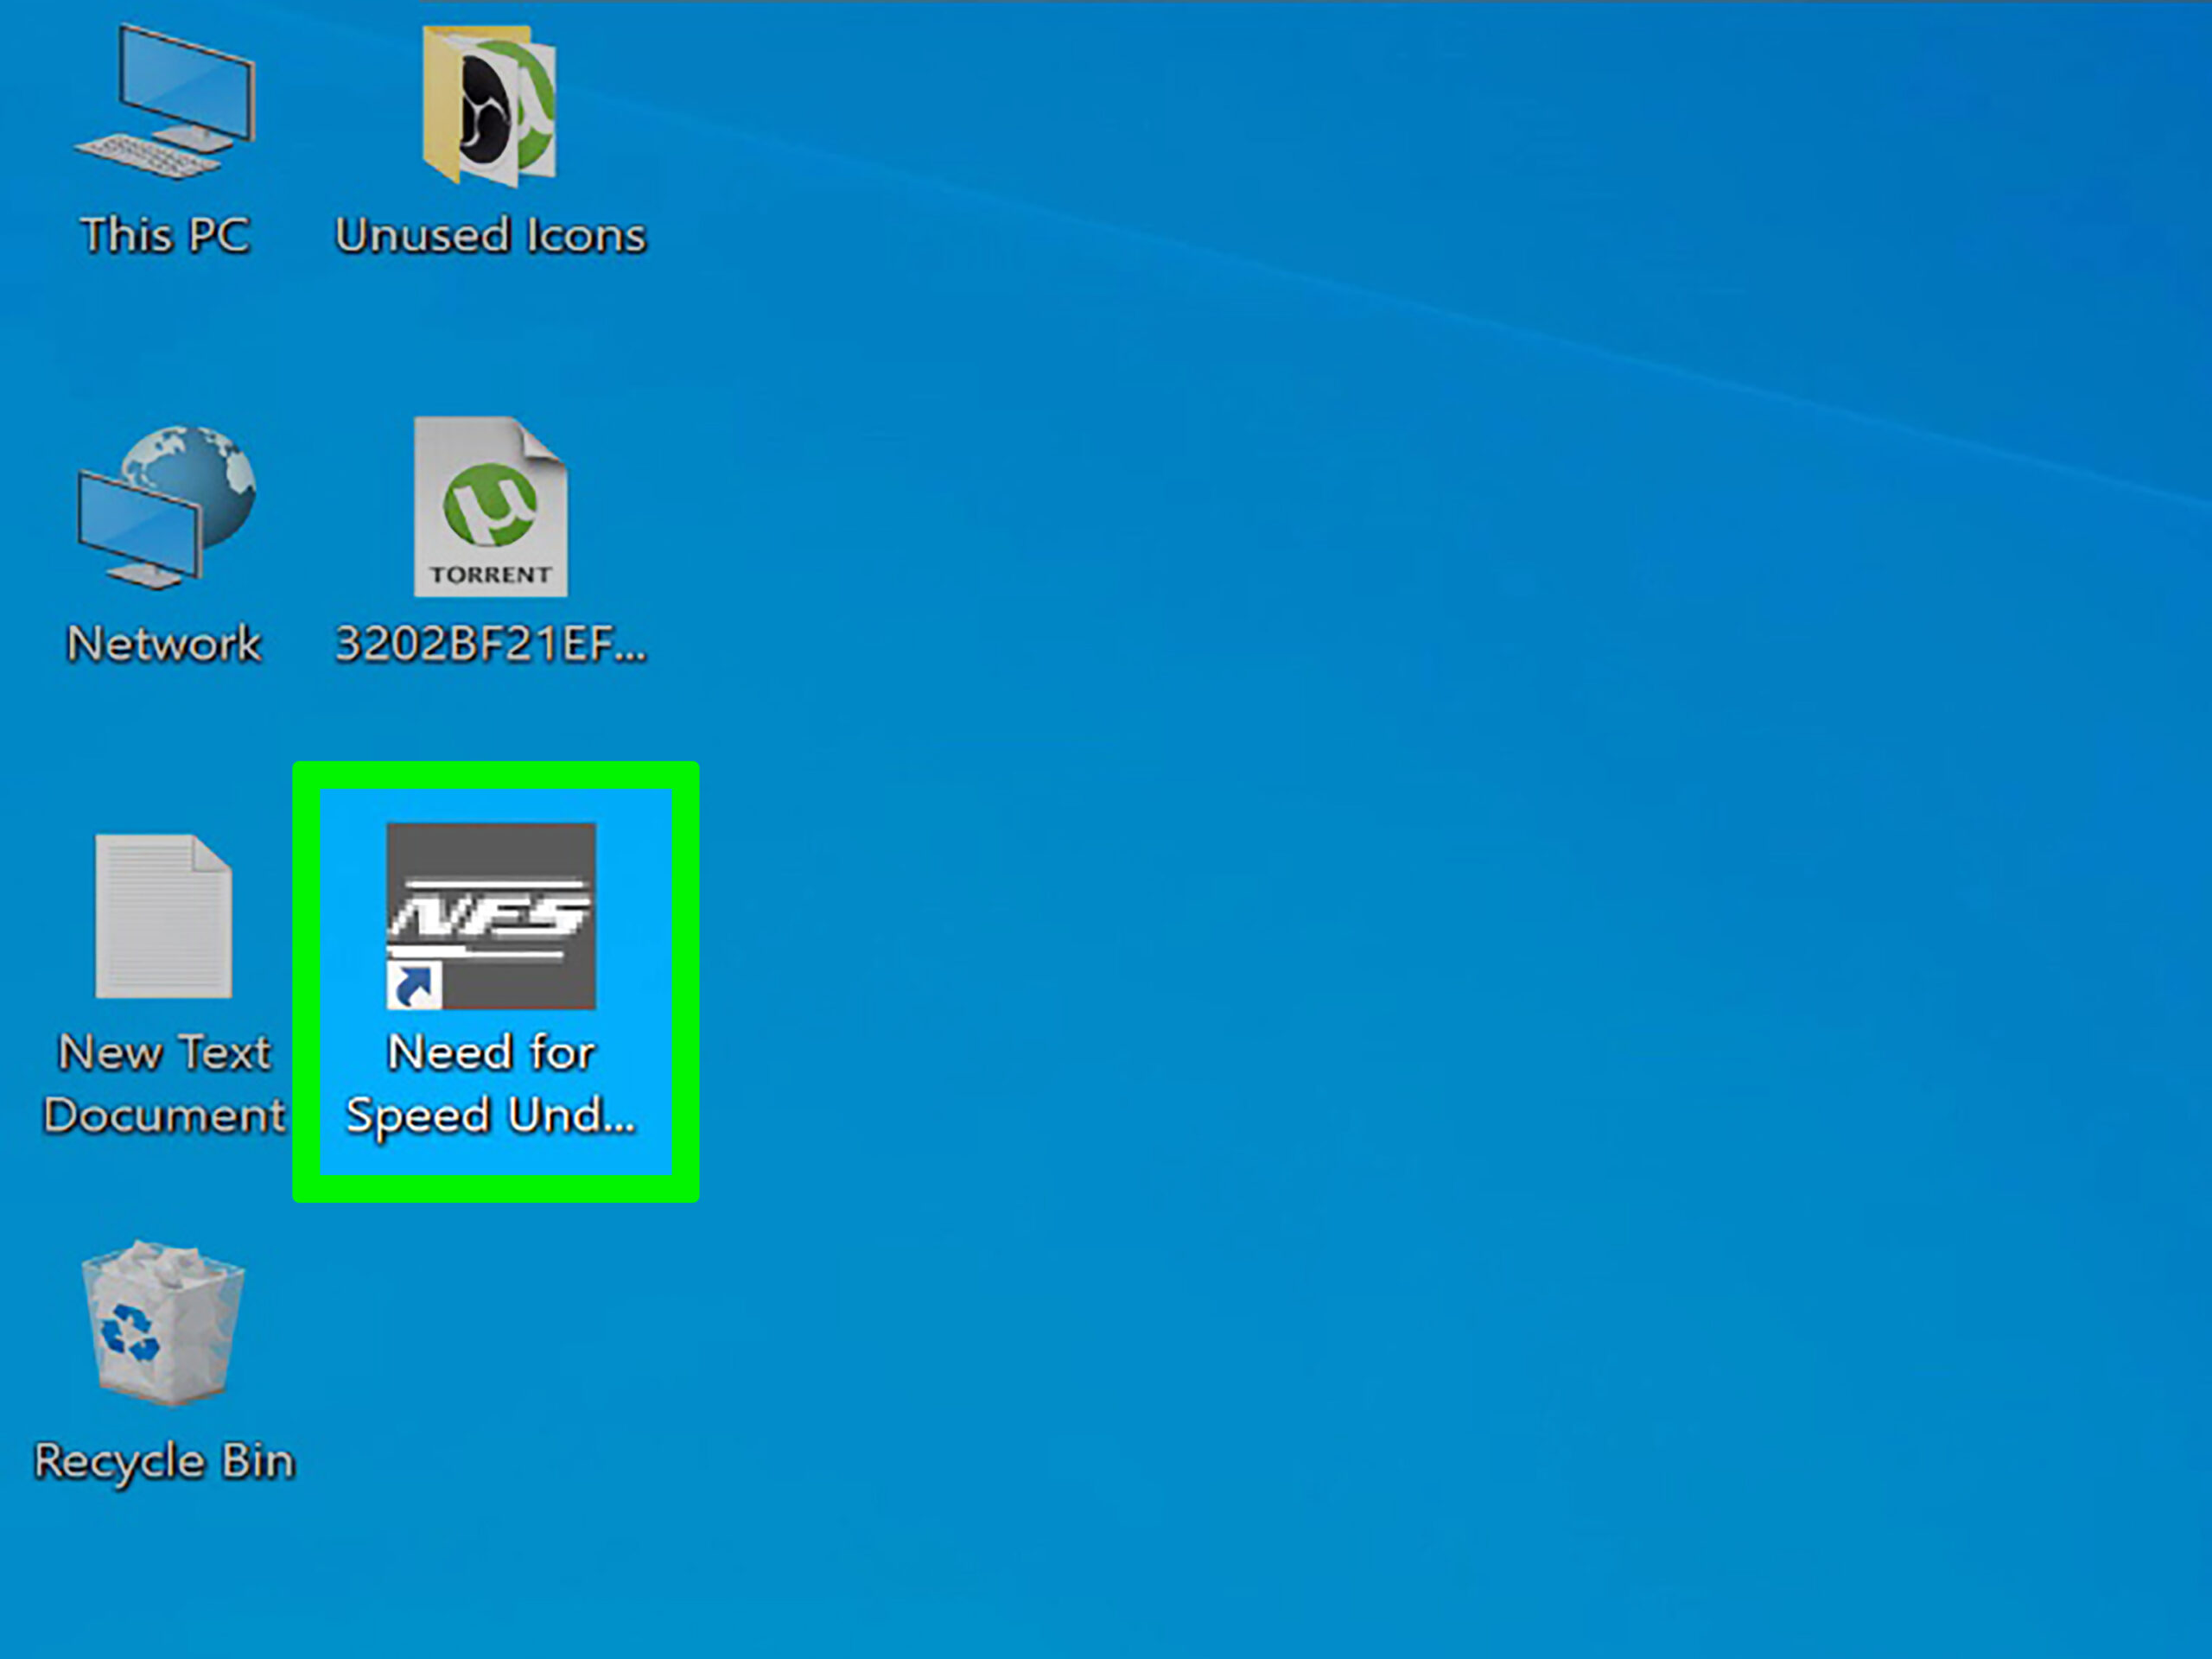Screen dimensions: 2212x1659
Task: Click the Unused Icons folder icon
Action: point(490,107)
